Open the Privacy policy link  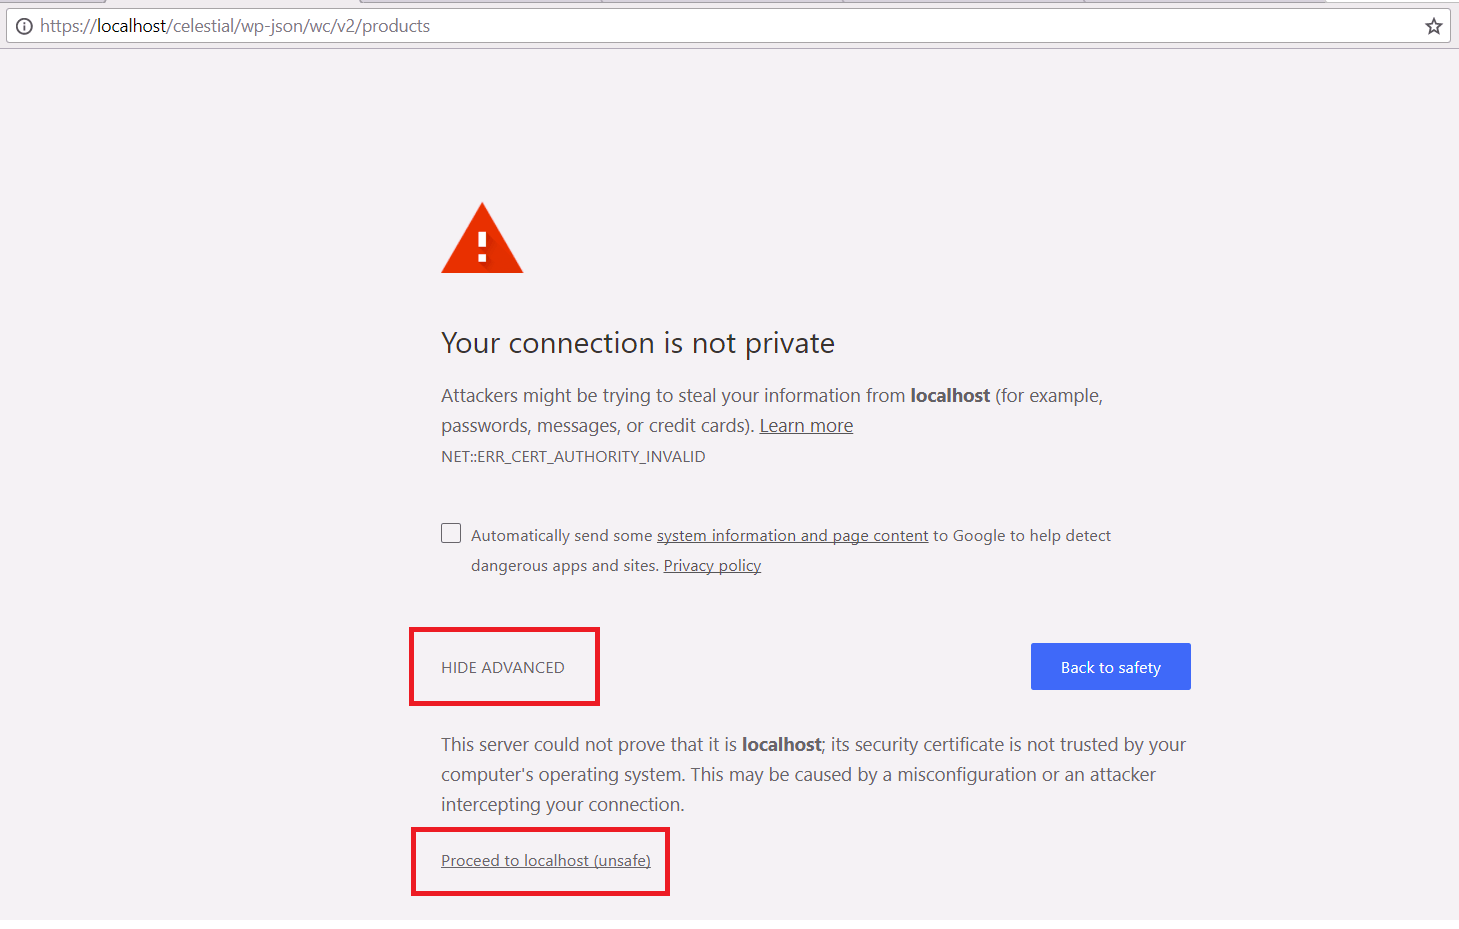(712, 566)
